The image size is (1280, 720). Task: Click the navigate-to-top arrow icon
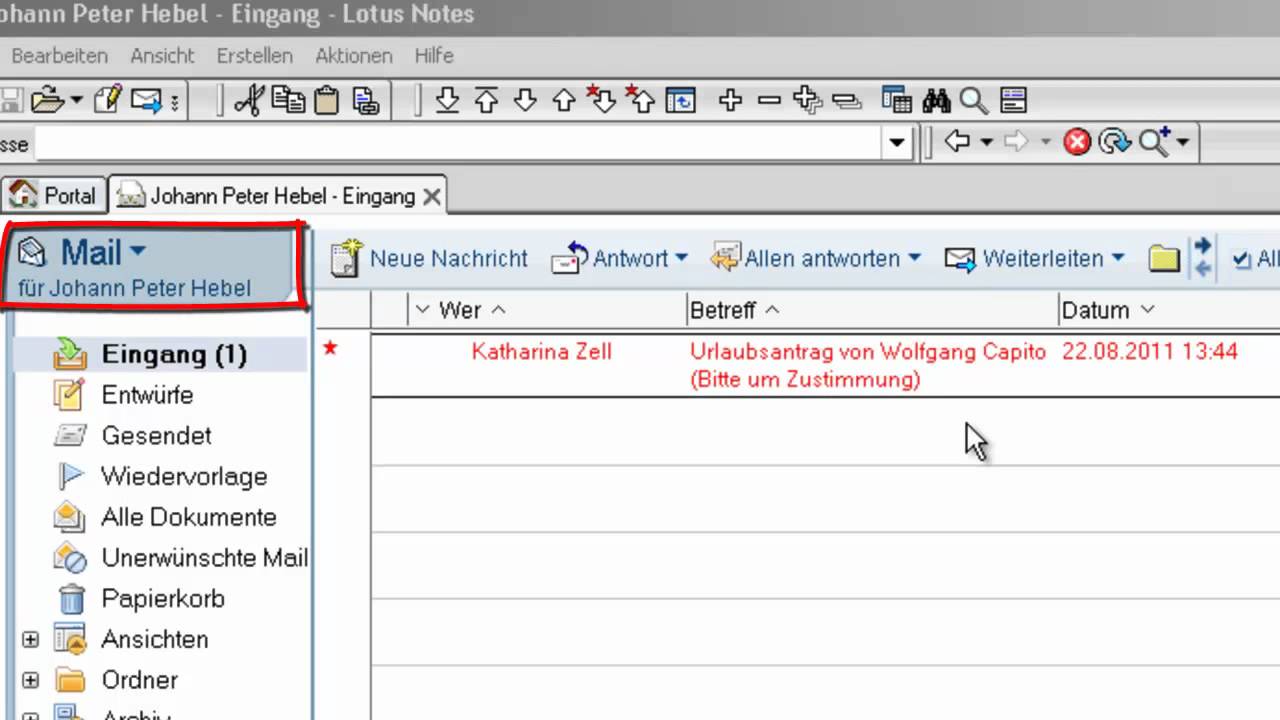tap(486, 100)
